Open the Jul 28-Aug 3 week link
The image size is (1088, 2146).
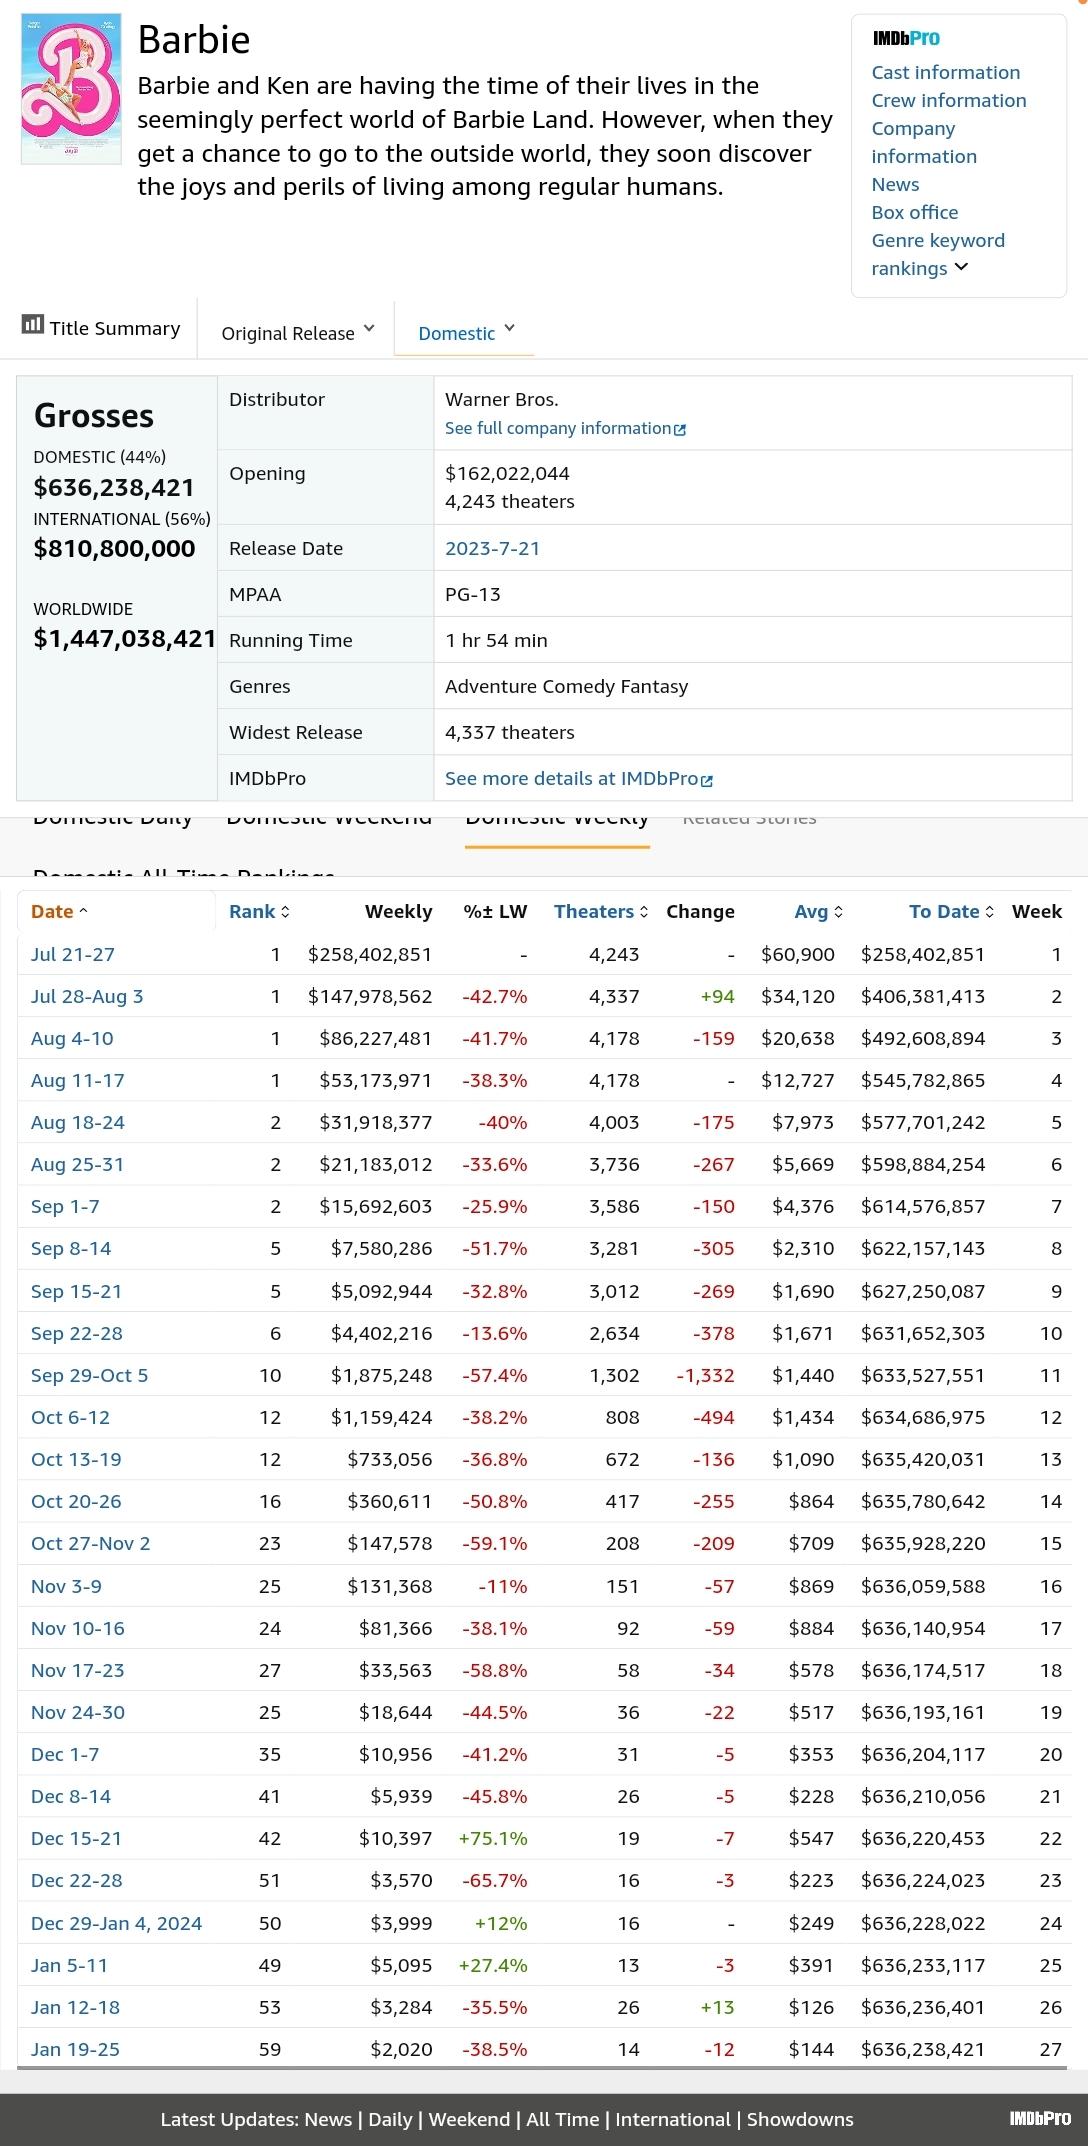tap(87, 996)
